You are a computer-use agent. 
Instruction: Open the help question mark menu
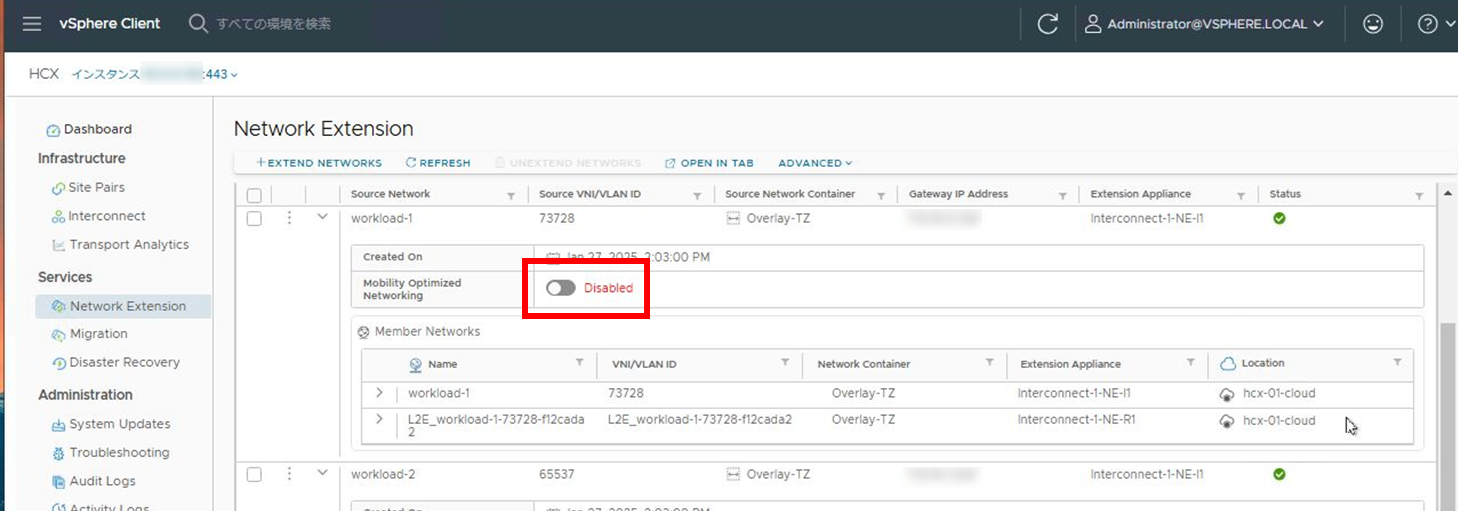tap(1437, 24)
